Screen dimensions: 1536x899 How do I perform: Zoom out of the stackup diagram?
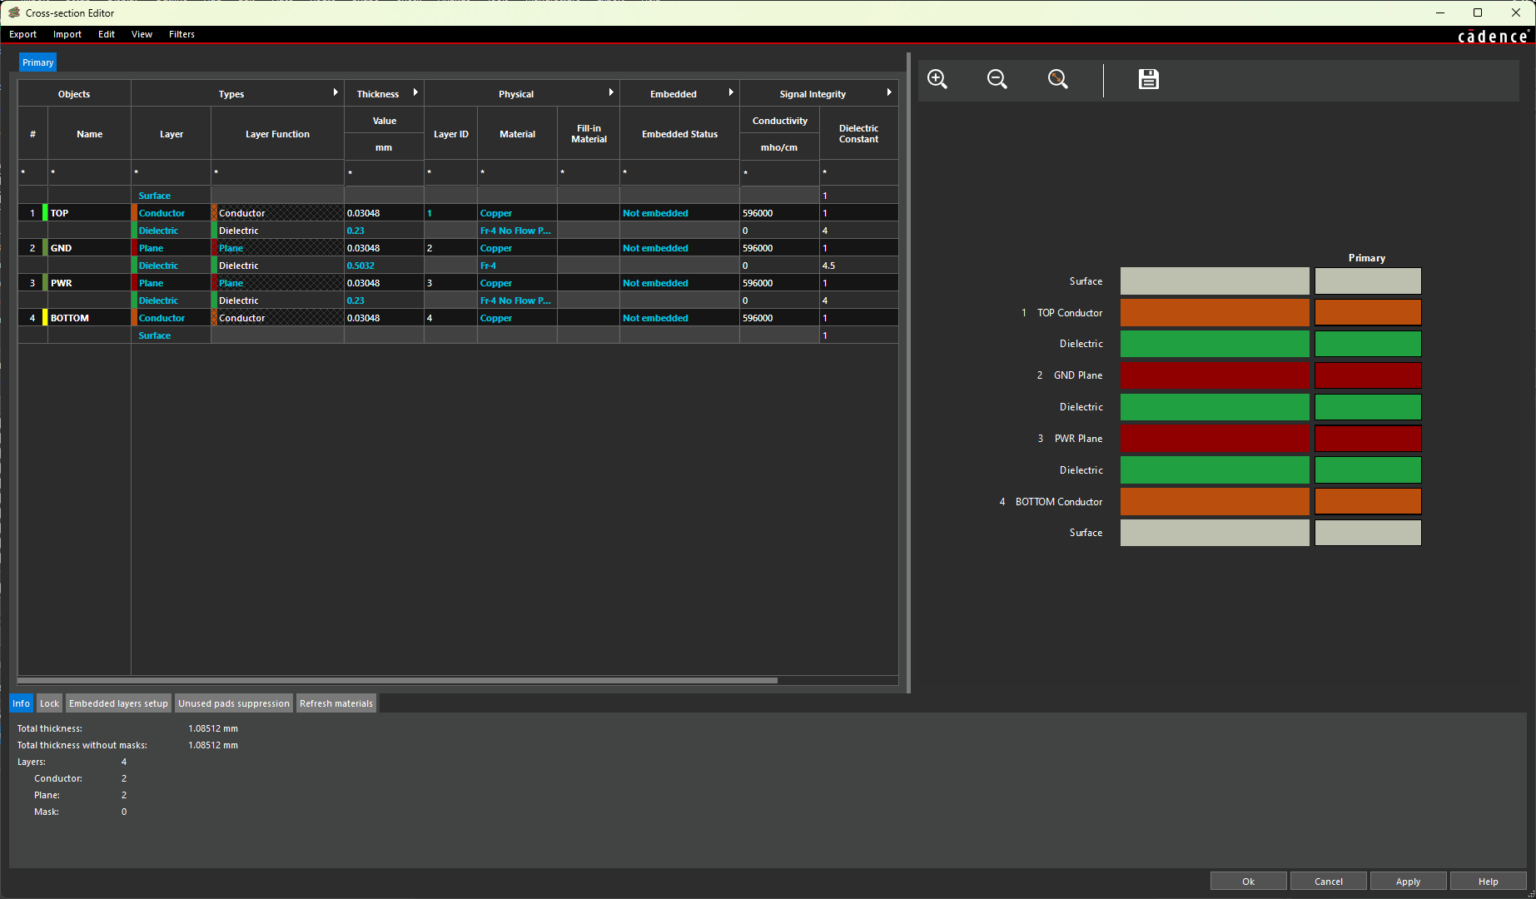pos(997,80)
